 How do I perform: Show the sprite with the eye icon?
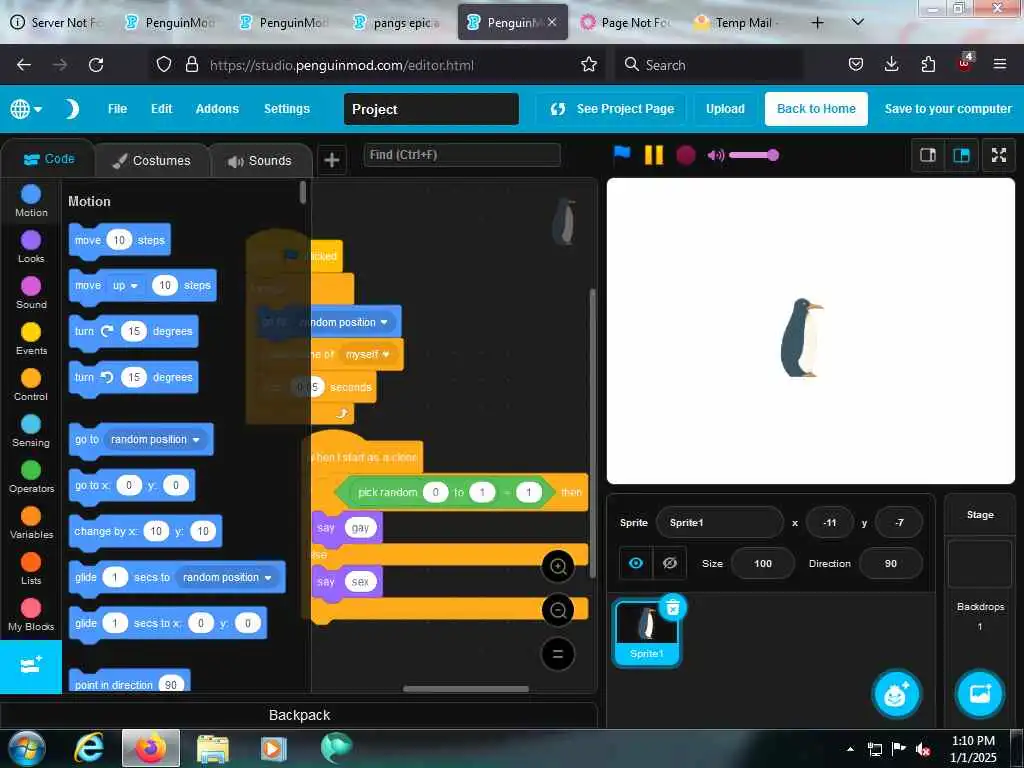click(635, 563)
